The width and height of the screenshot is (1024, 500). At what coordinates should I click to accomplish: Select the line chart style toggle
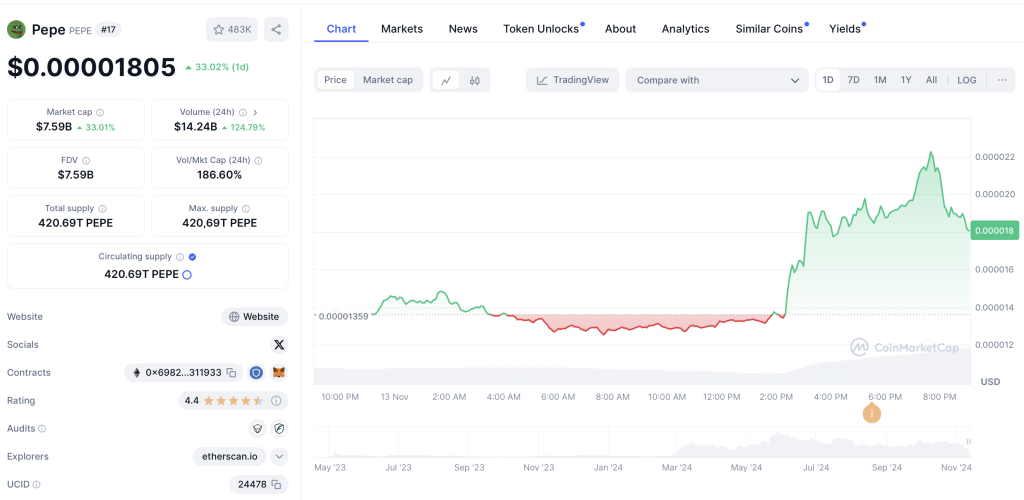click(x=446, y=80)
